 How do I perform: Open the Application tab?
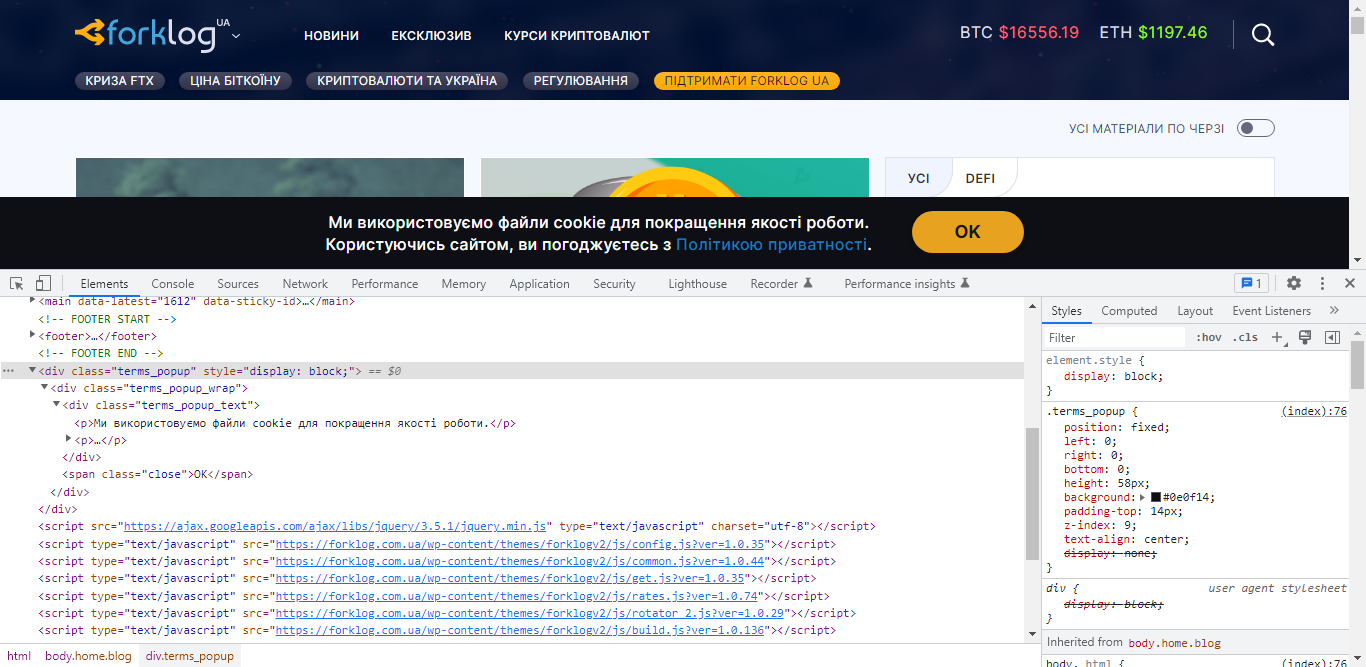click(x=539, y=284)
